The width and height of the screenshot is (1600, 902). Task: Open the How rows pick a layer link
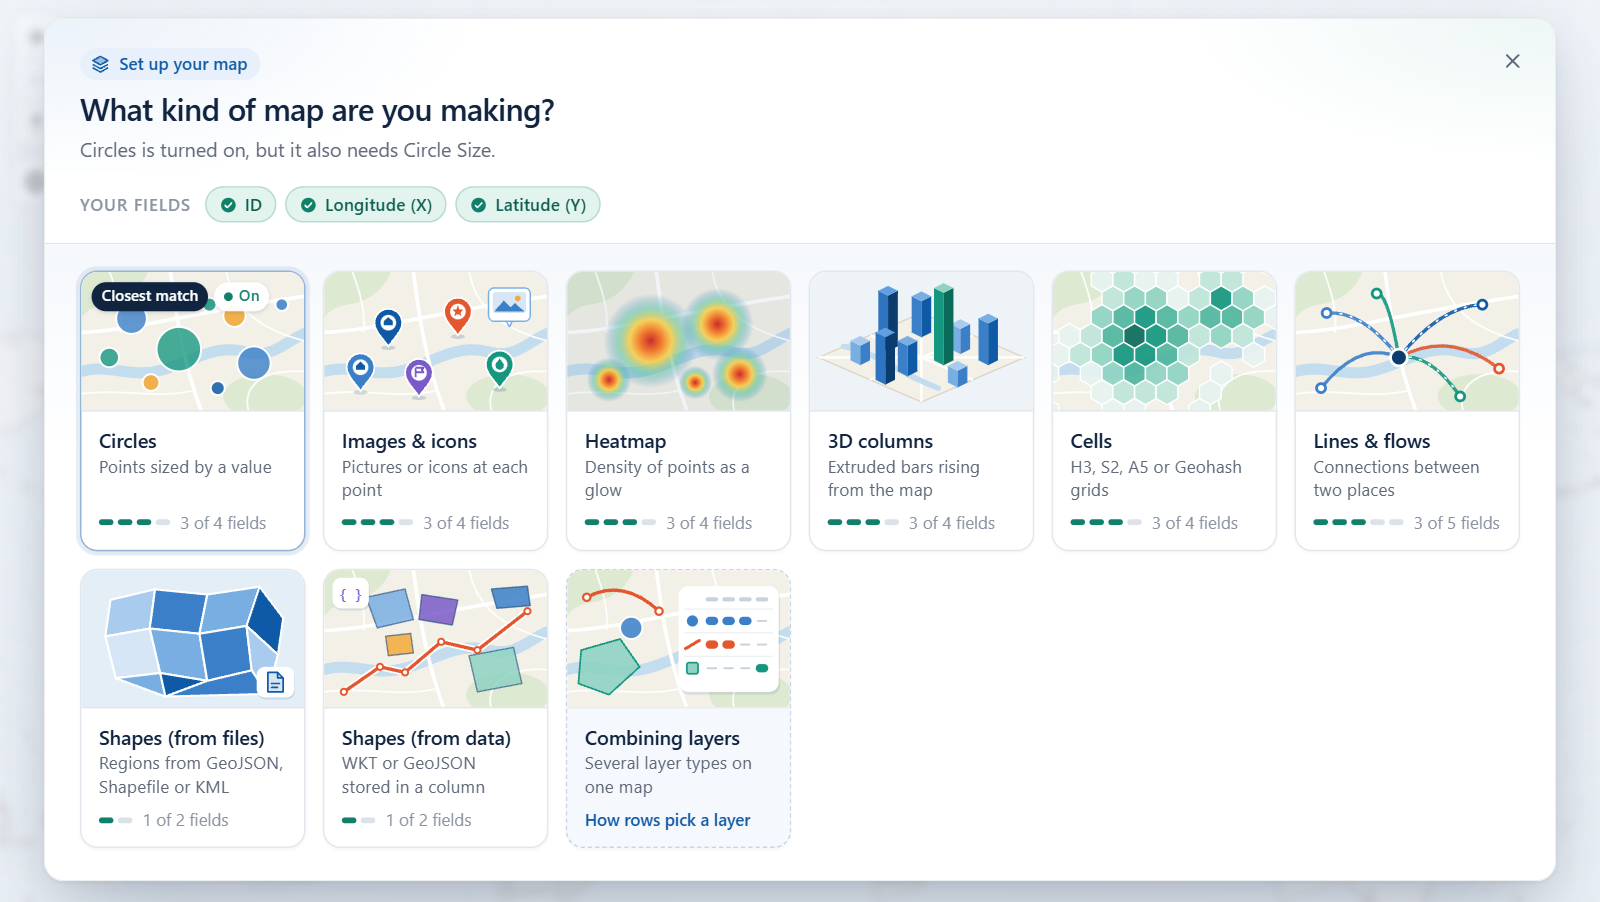tap(668, 820)
